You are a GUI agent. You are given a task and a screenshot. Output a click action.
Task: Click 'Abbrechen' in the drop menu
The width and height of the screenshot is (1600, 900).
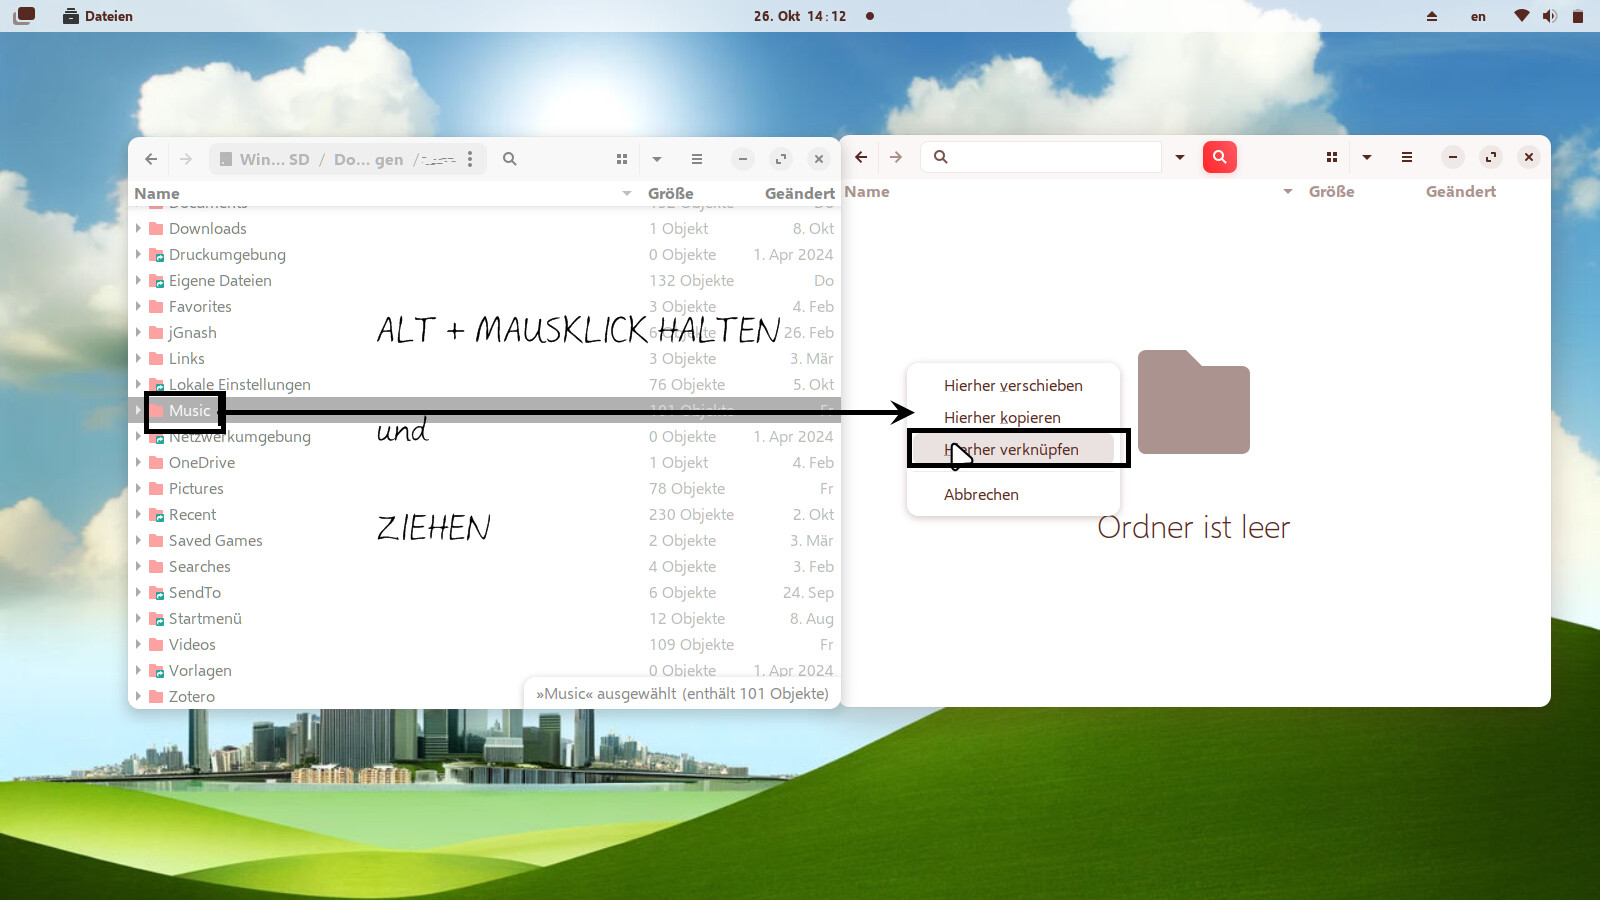pos(981,495)
